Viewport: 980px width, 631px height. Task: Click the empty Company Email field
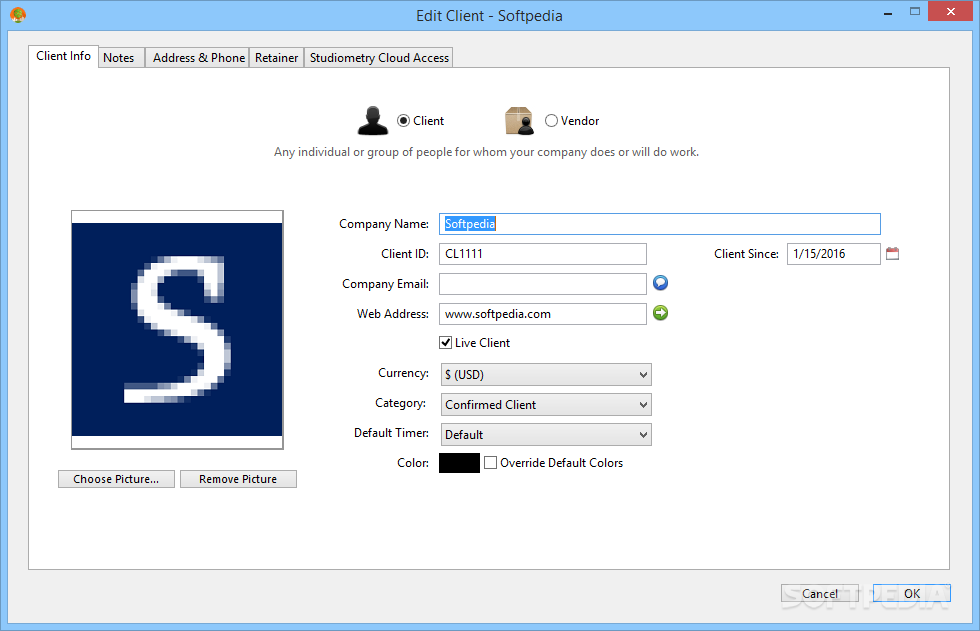(542, 284)
